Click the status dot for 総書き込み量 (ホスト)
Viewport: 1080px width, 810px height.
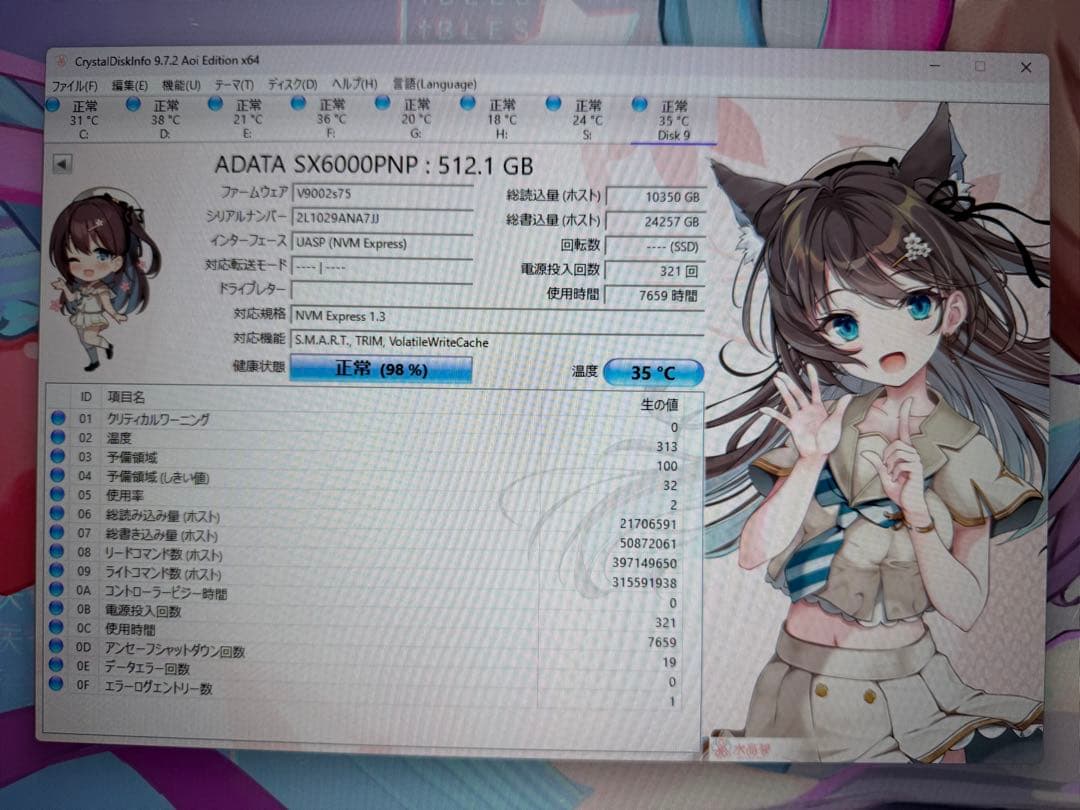tap(57, 532)
